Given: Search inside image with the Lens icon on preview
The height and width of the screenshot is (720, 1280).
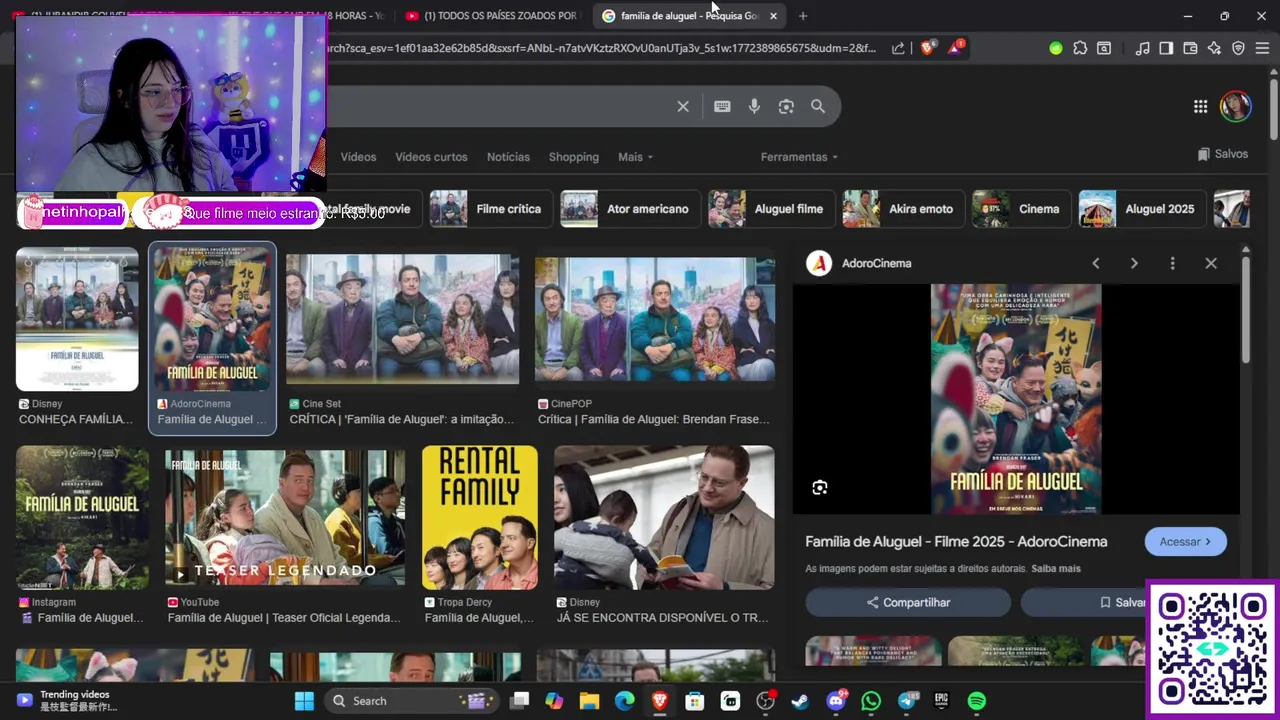Looking at the screenshot, I should pyautogui.click(x=820, y=487).
